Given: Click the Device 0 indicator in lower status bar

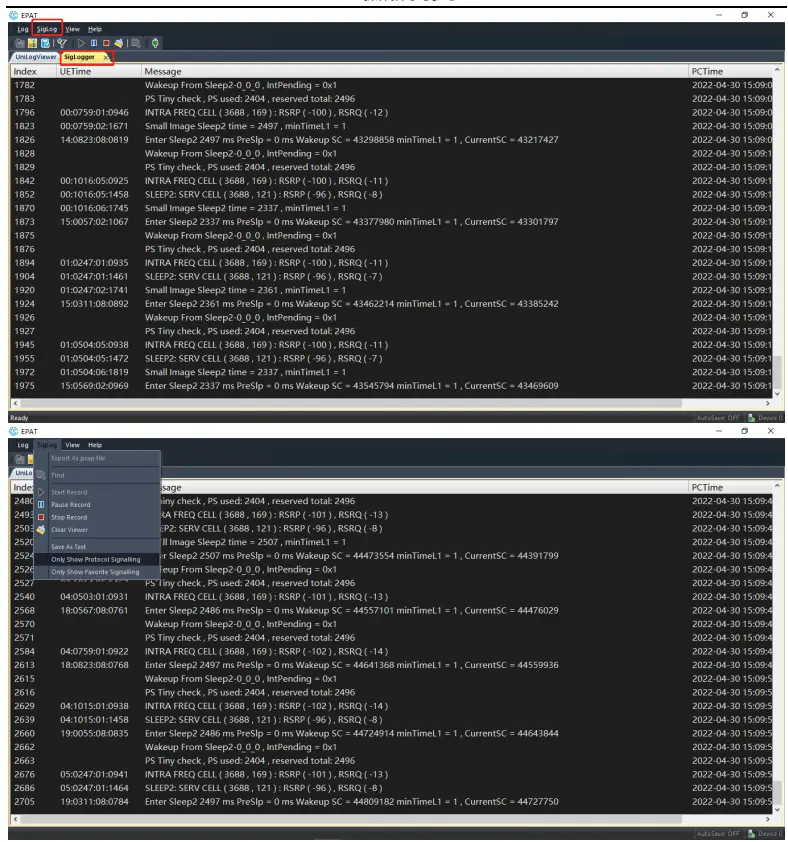Looking at the screenshot, I should point(765,834).
